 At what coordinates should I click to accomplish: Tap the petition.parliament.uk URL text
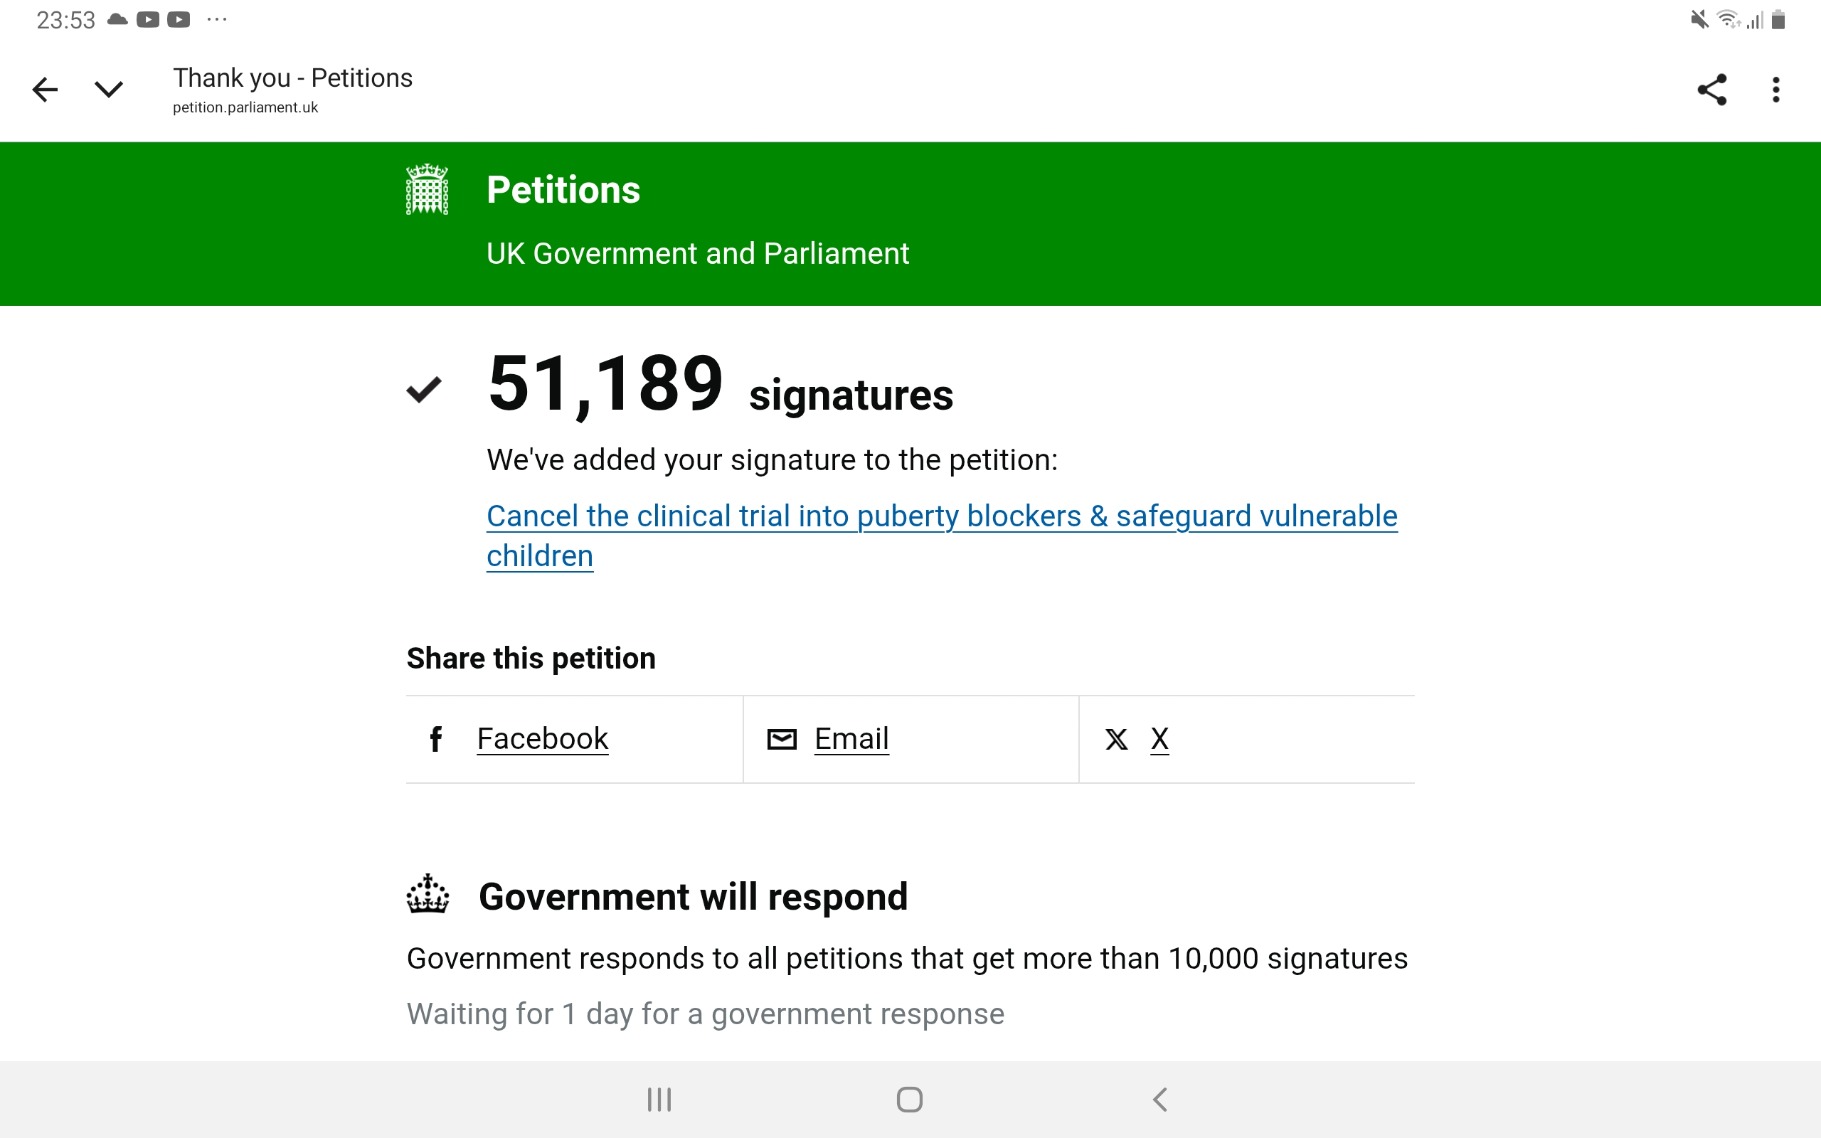(245, 108)
